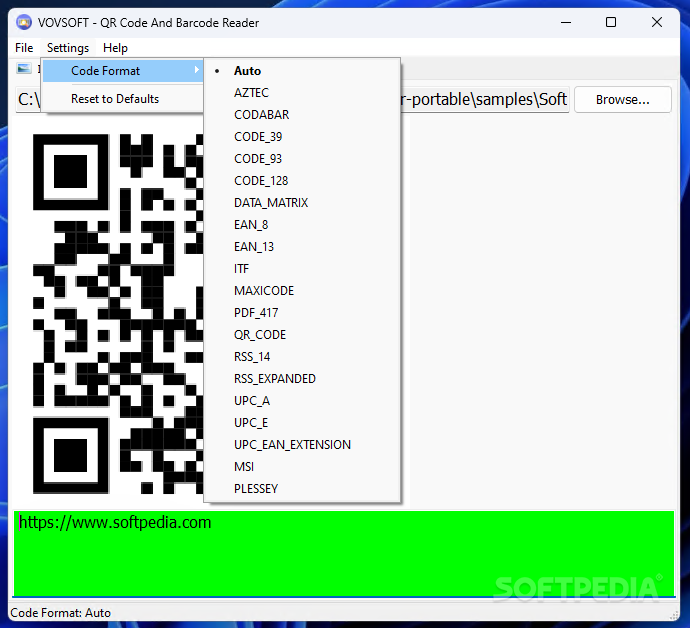
Task: Close the QR Code Reader window
Action: [657, 22]
